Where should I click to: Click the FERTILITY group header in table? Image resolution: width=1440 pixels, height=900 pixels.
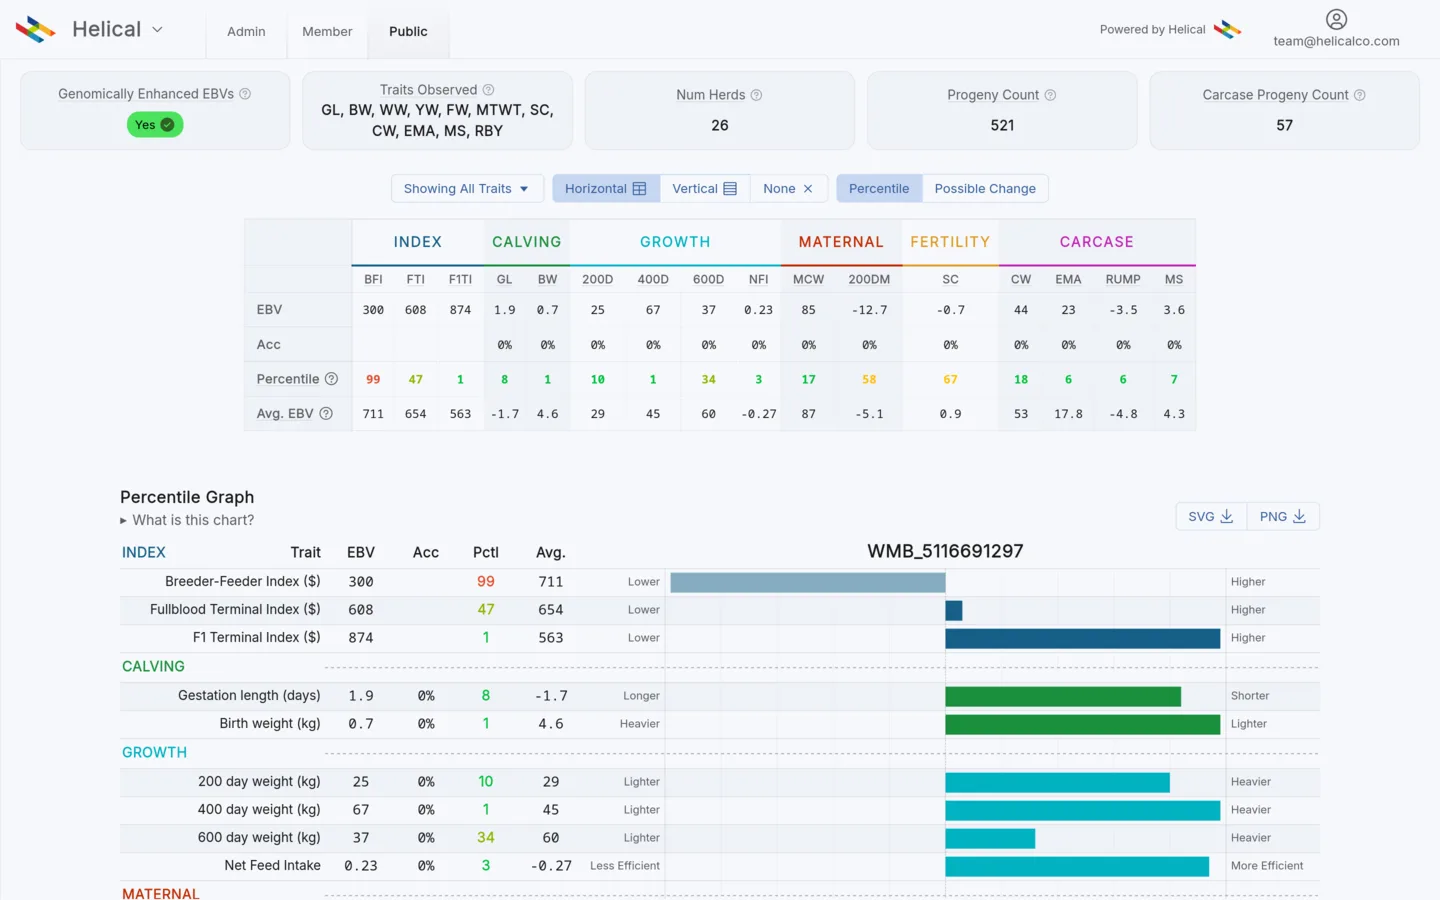click(x=950, y=242)
